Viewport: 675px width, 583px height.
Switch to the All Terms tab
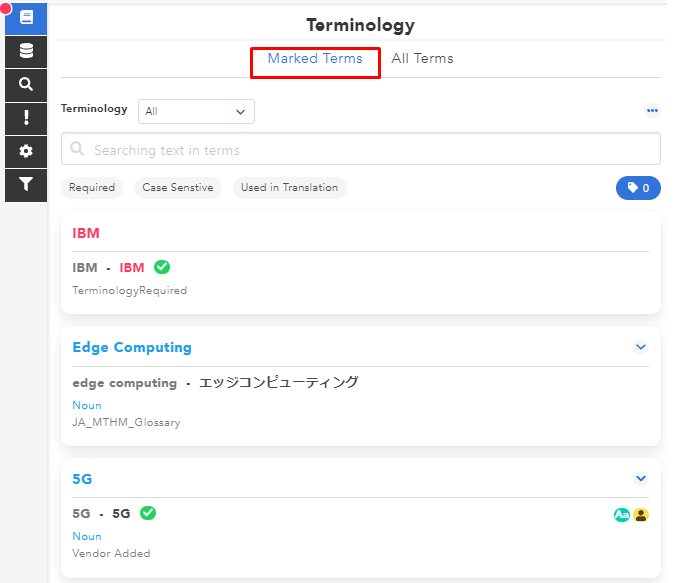[x=422, y=59]
